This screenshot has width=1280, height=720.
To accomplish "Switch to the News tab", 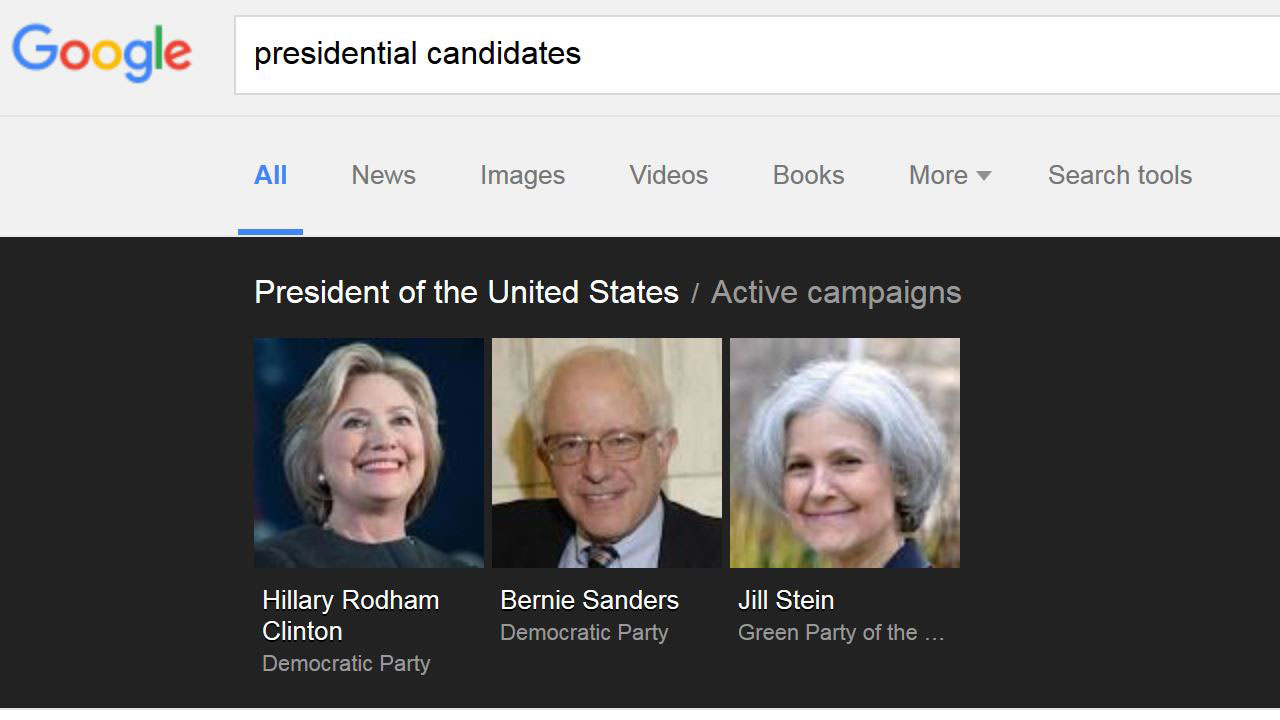I will [383, 176].
